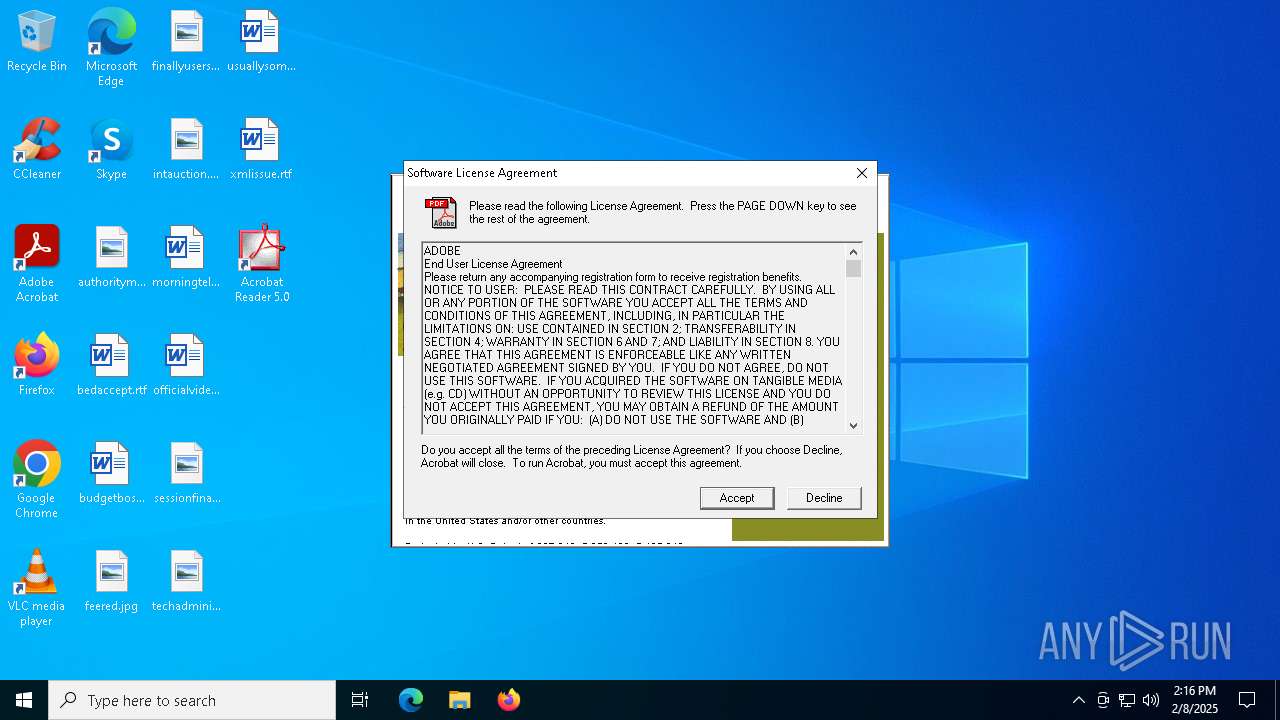Click the license text scrollbar up arrow
The height and width of the screenshot is (720, 1280).
pyautogui.click(x=853, y=252)
